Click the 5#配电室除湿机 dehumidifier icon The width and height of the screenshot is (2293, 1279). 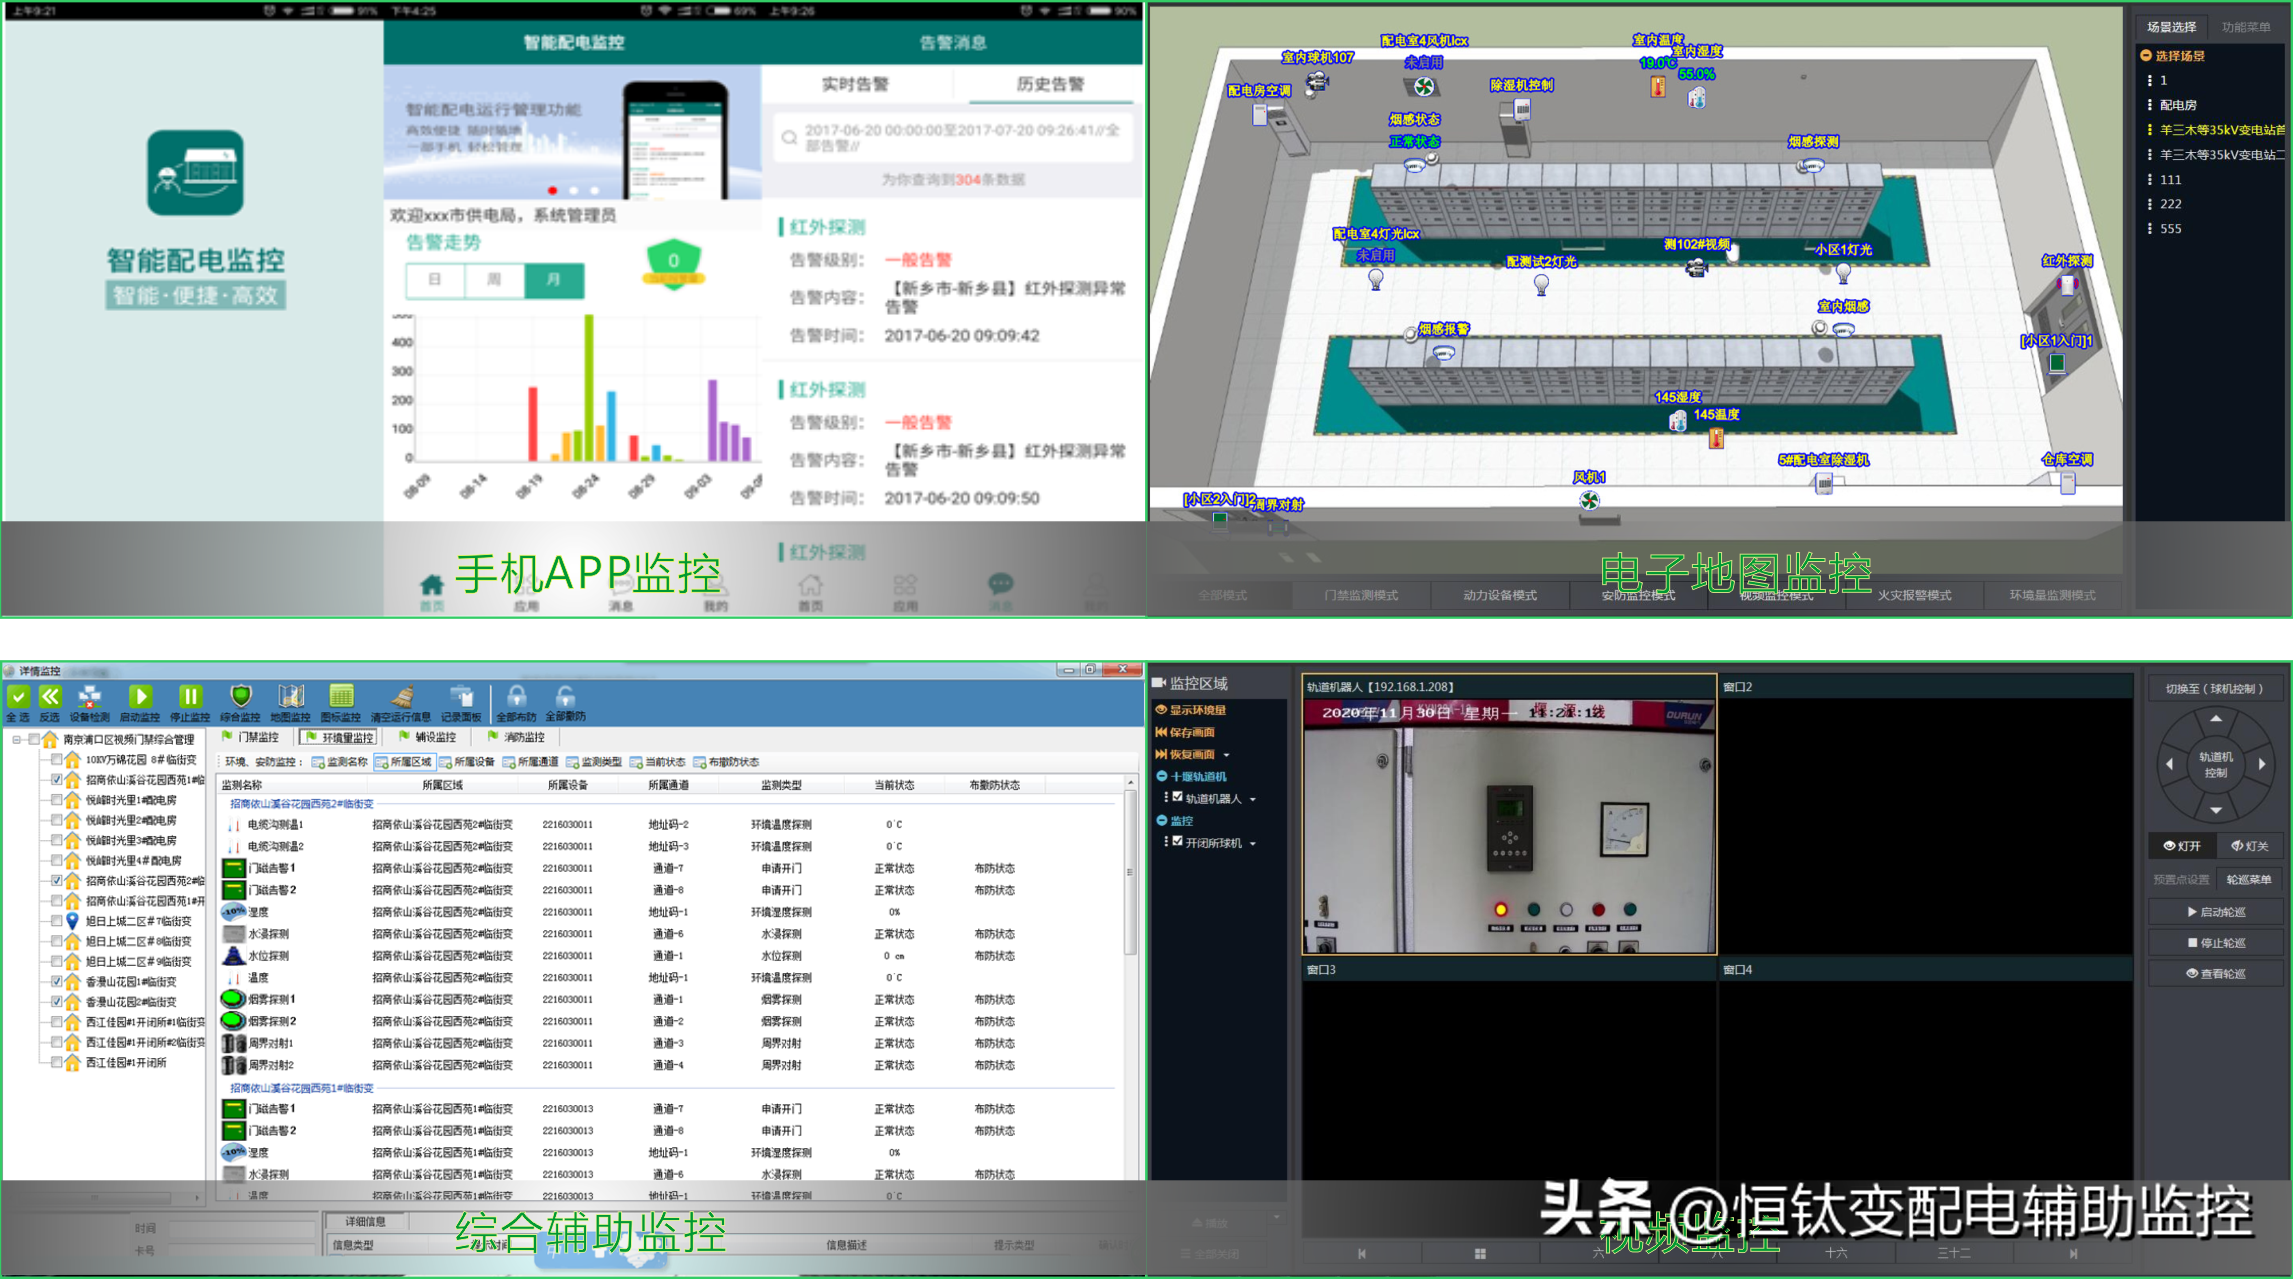tap(1824, 483)
